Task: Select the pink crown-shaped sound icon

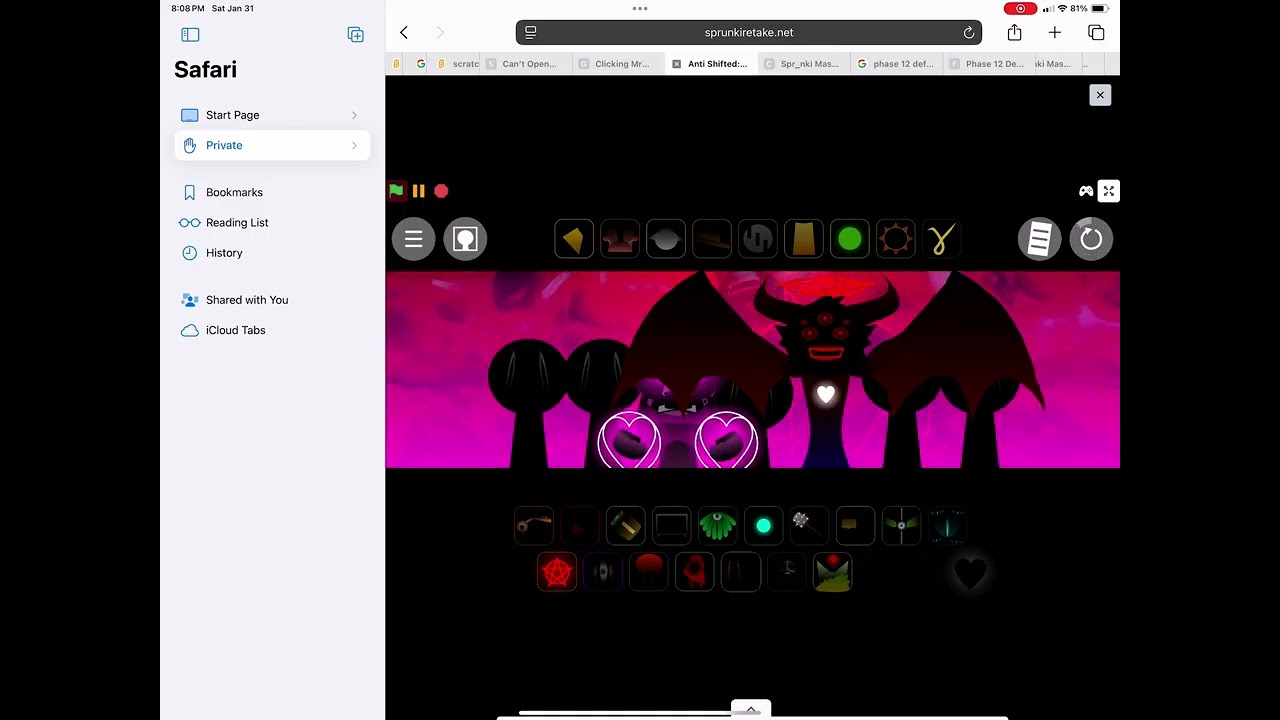Action: tap(620, 240)
